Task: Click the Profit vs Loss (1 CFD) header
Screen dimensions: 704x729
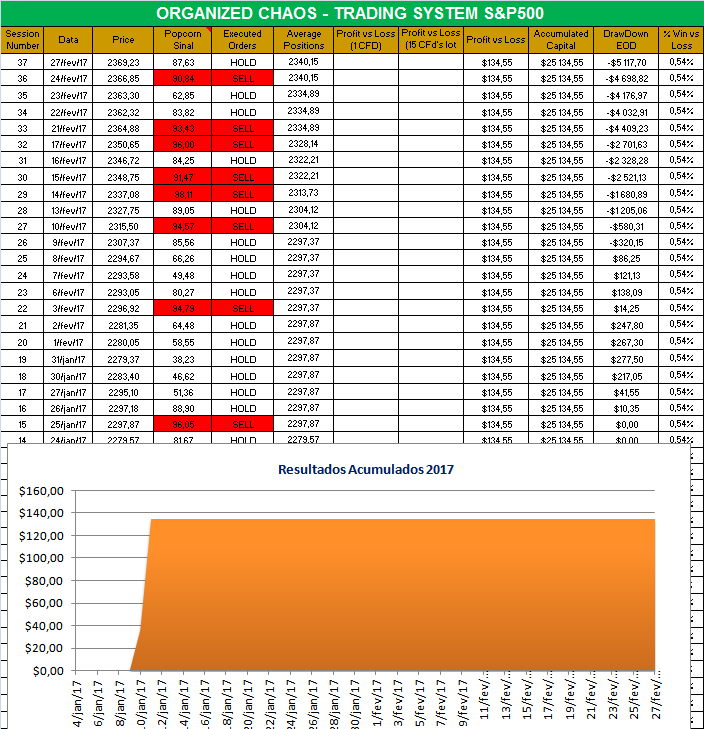Action: 366,40
